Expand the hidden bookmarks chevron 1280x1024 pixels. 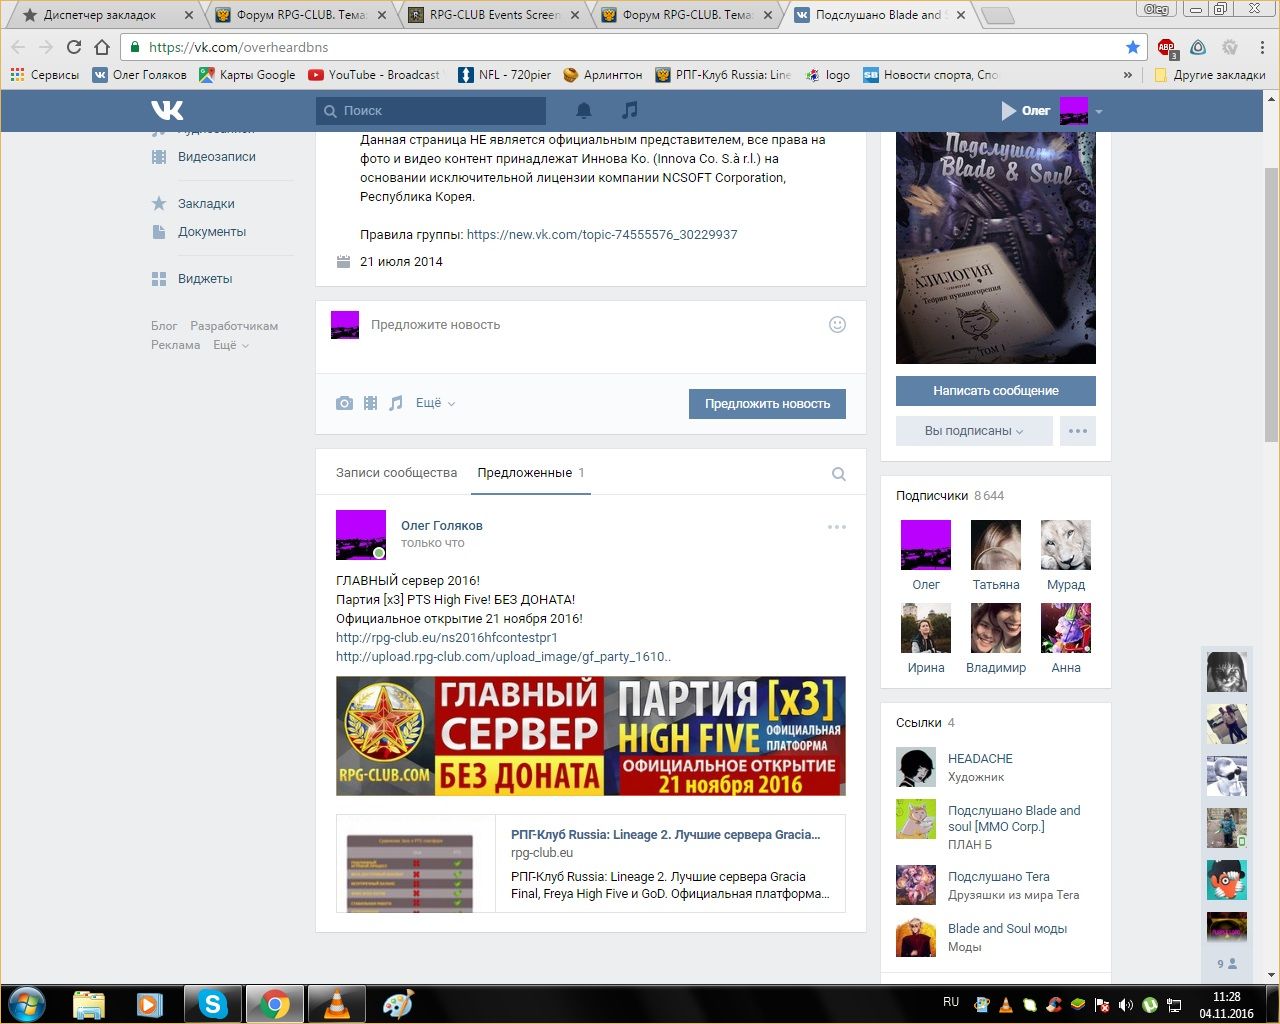pos(1128,75)
